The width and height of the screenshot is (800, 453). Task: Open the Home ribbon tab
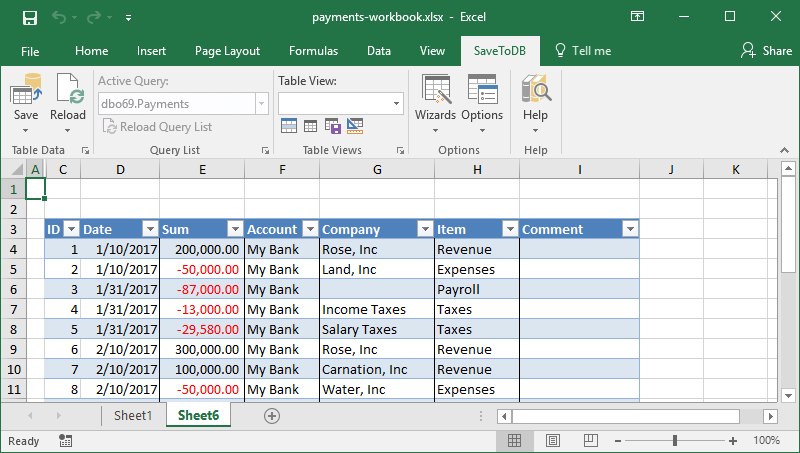(x=91, y=51)
